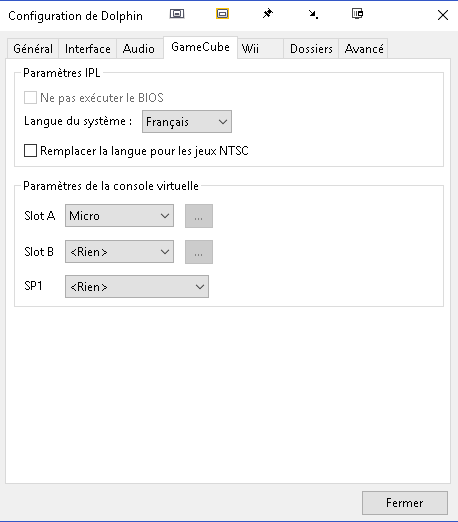Image resolution: width=458 pixels, height=522 pixels.
Task: Go to the Avancé tab
Action: (363, 49)
